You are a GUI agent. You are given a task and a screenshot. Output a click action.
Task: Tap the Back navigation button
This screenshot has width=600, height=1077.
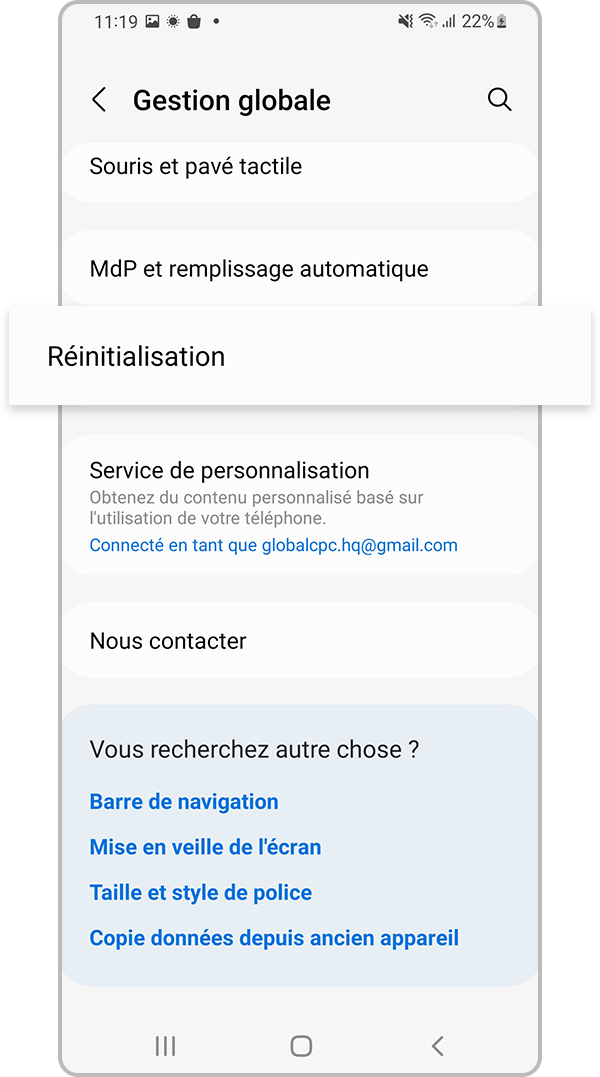coord(437,1046)
